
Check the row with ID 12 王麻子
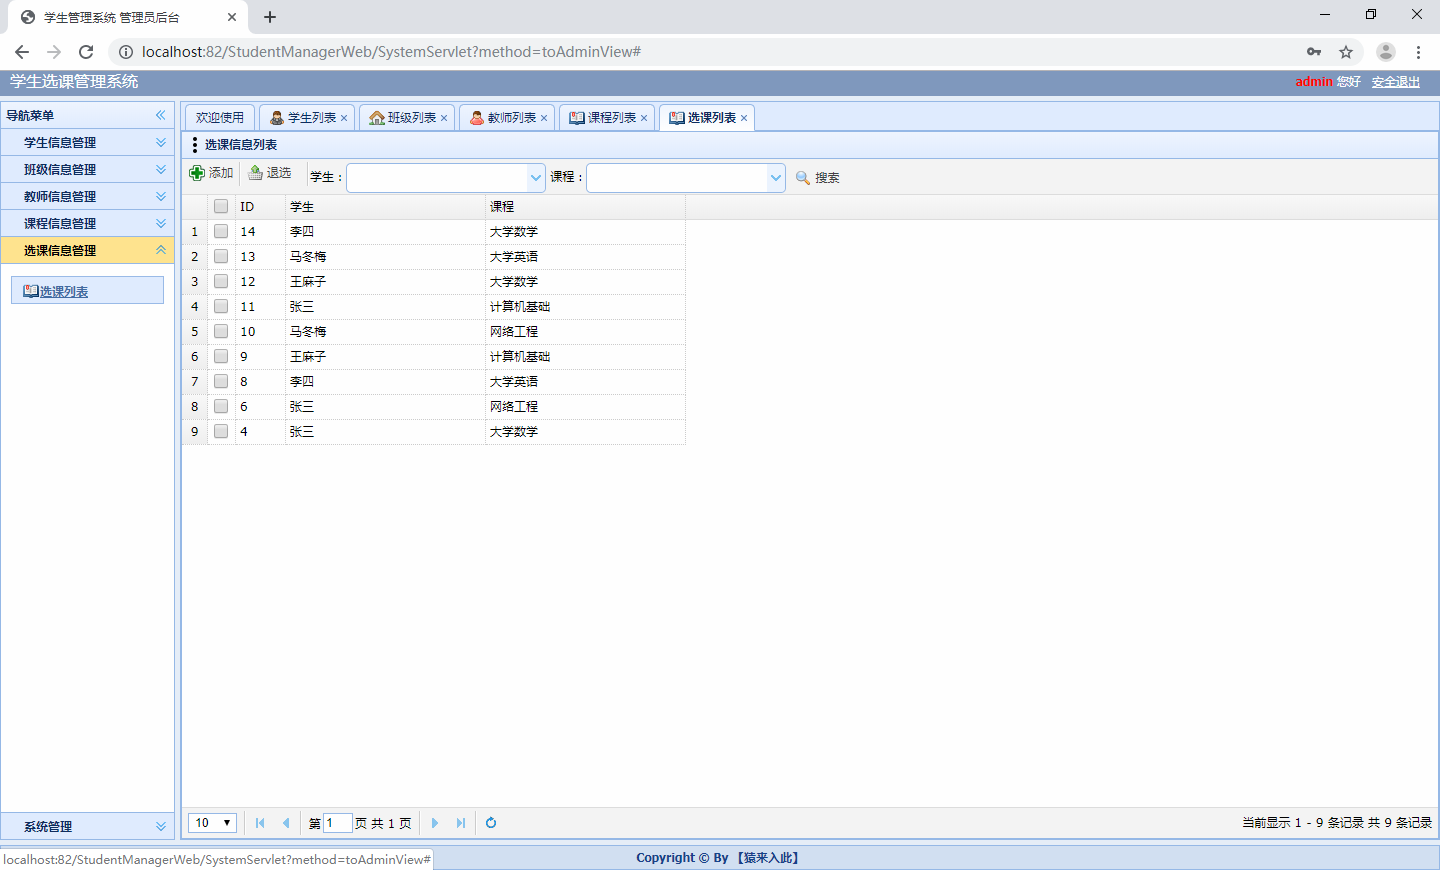pyautogui.click(x=221, y=281)
